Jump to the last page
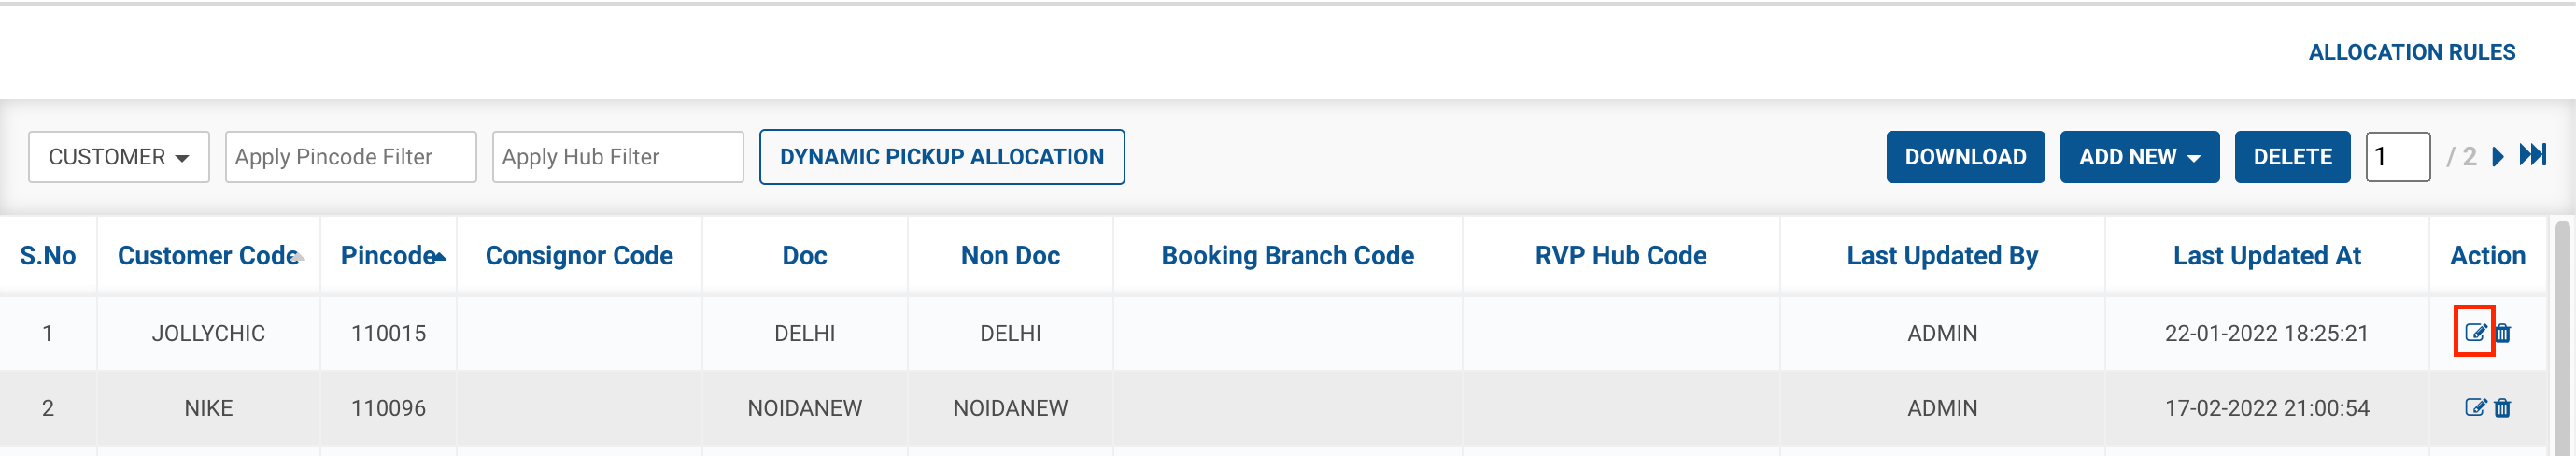The height and width of the screenshot is (456, 2576). coord(2532,156)
